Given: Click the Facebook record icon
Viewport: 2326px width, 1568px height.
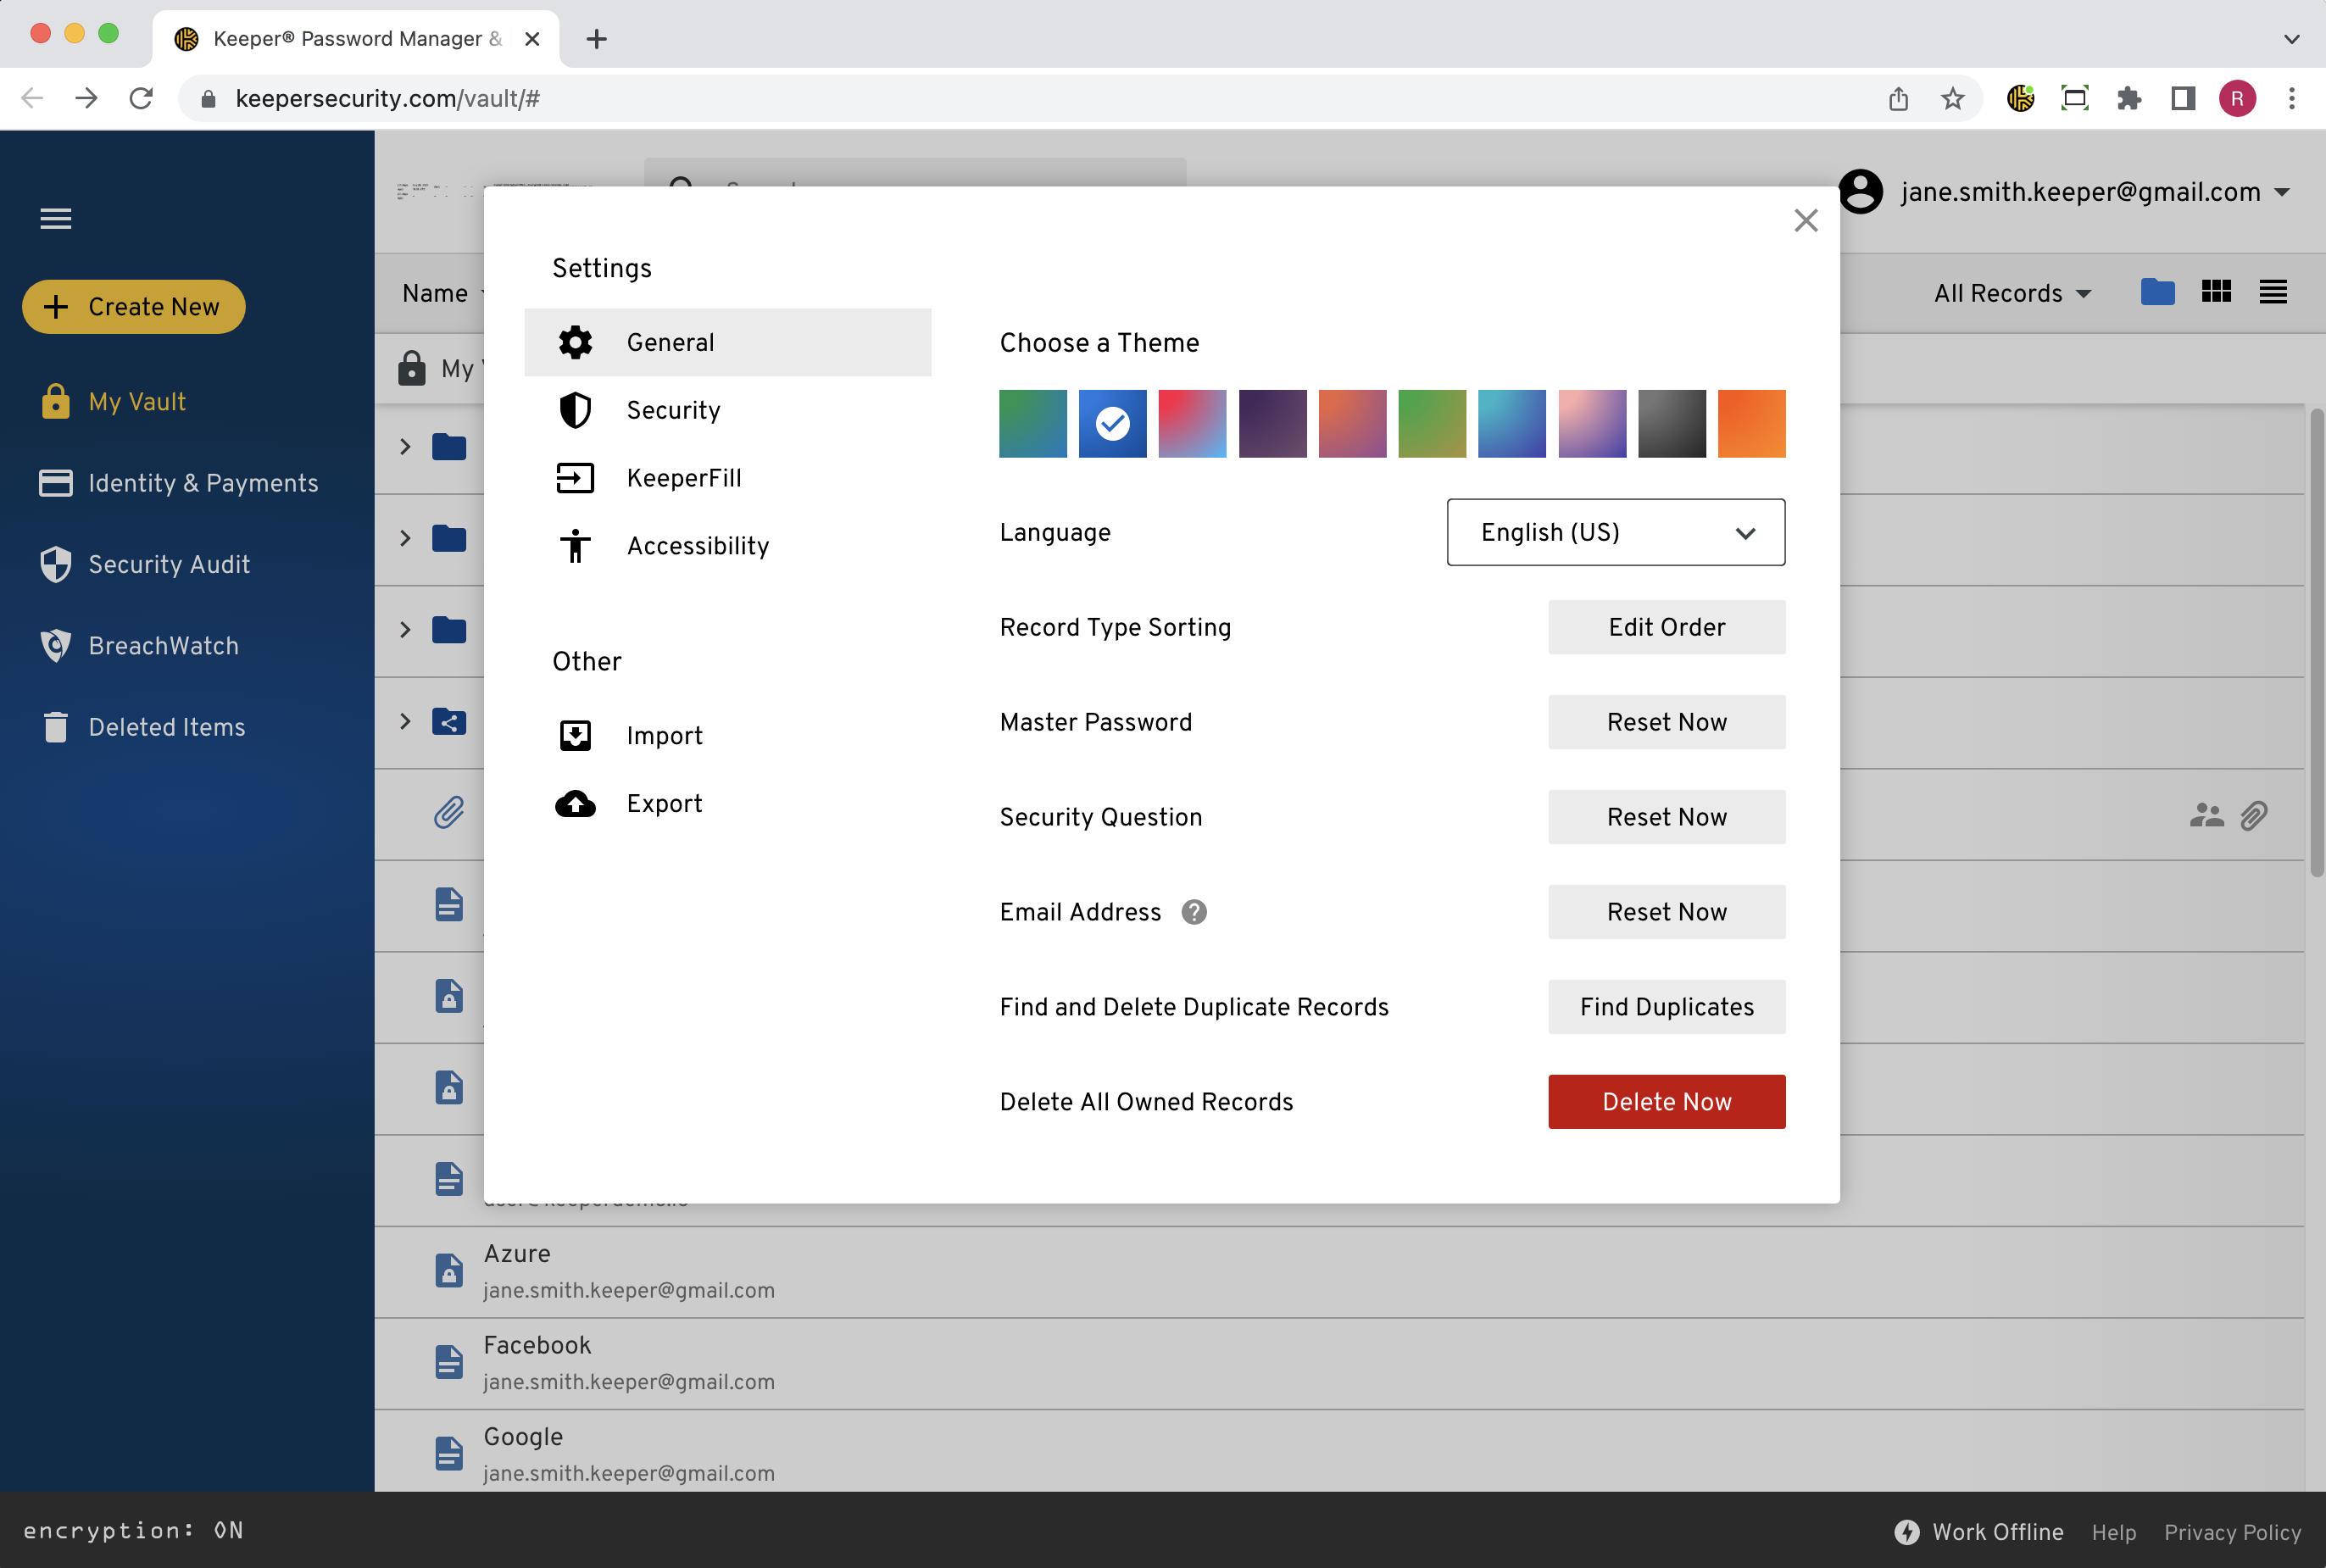Looking at the screenshot, I should click(x=449, y=1362).
